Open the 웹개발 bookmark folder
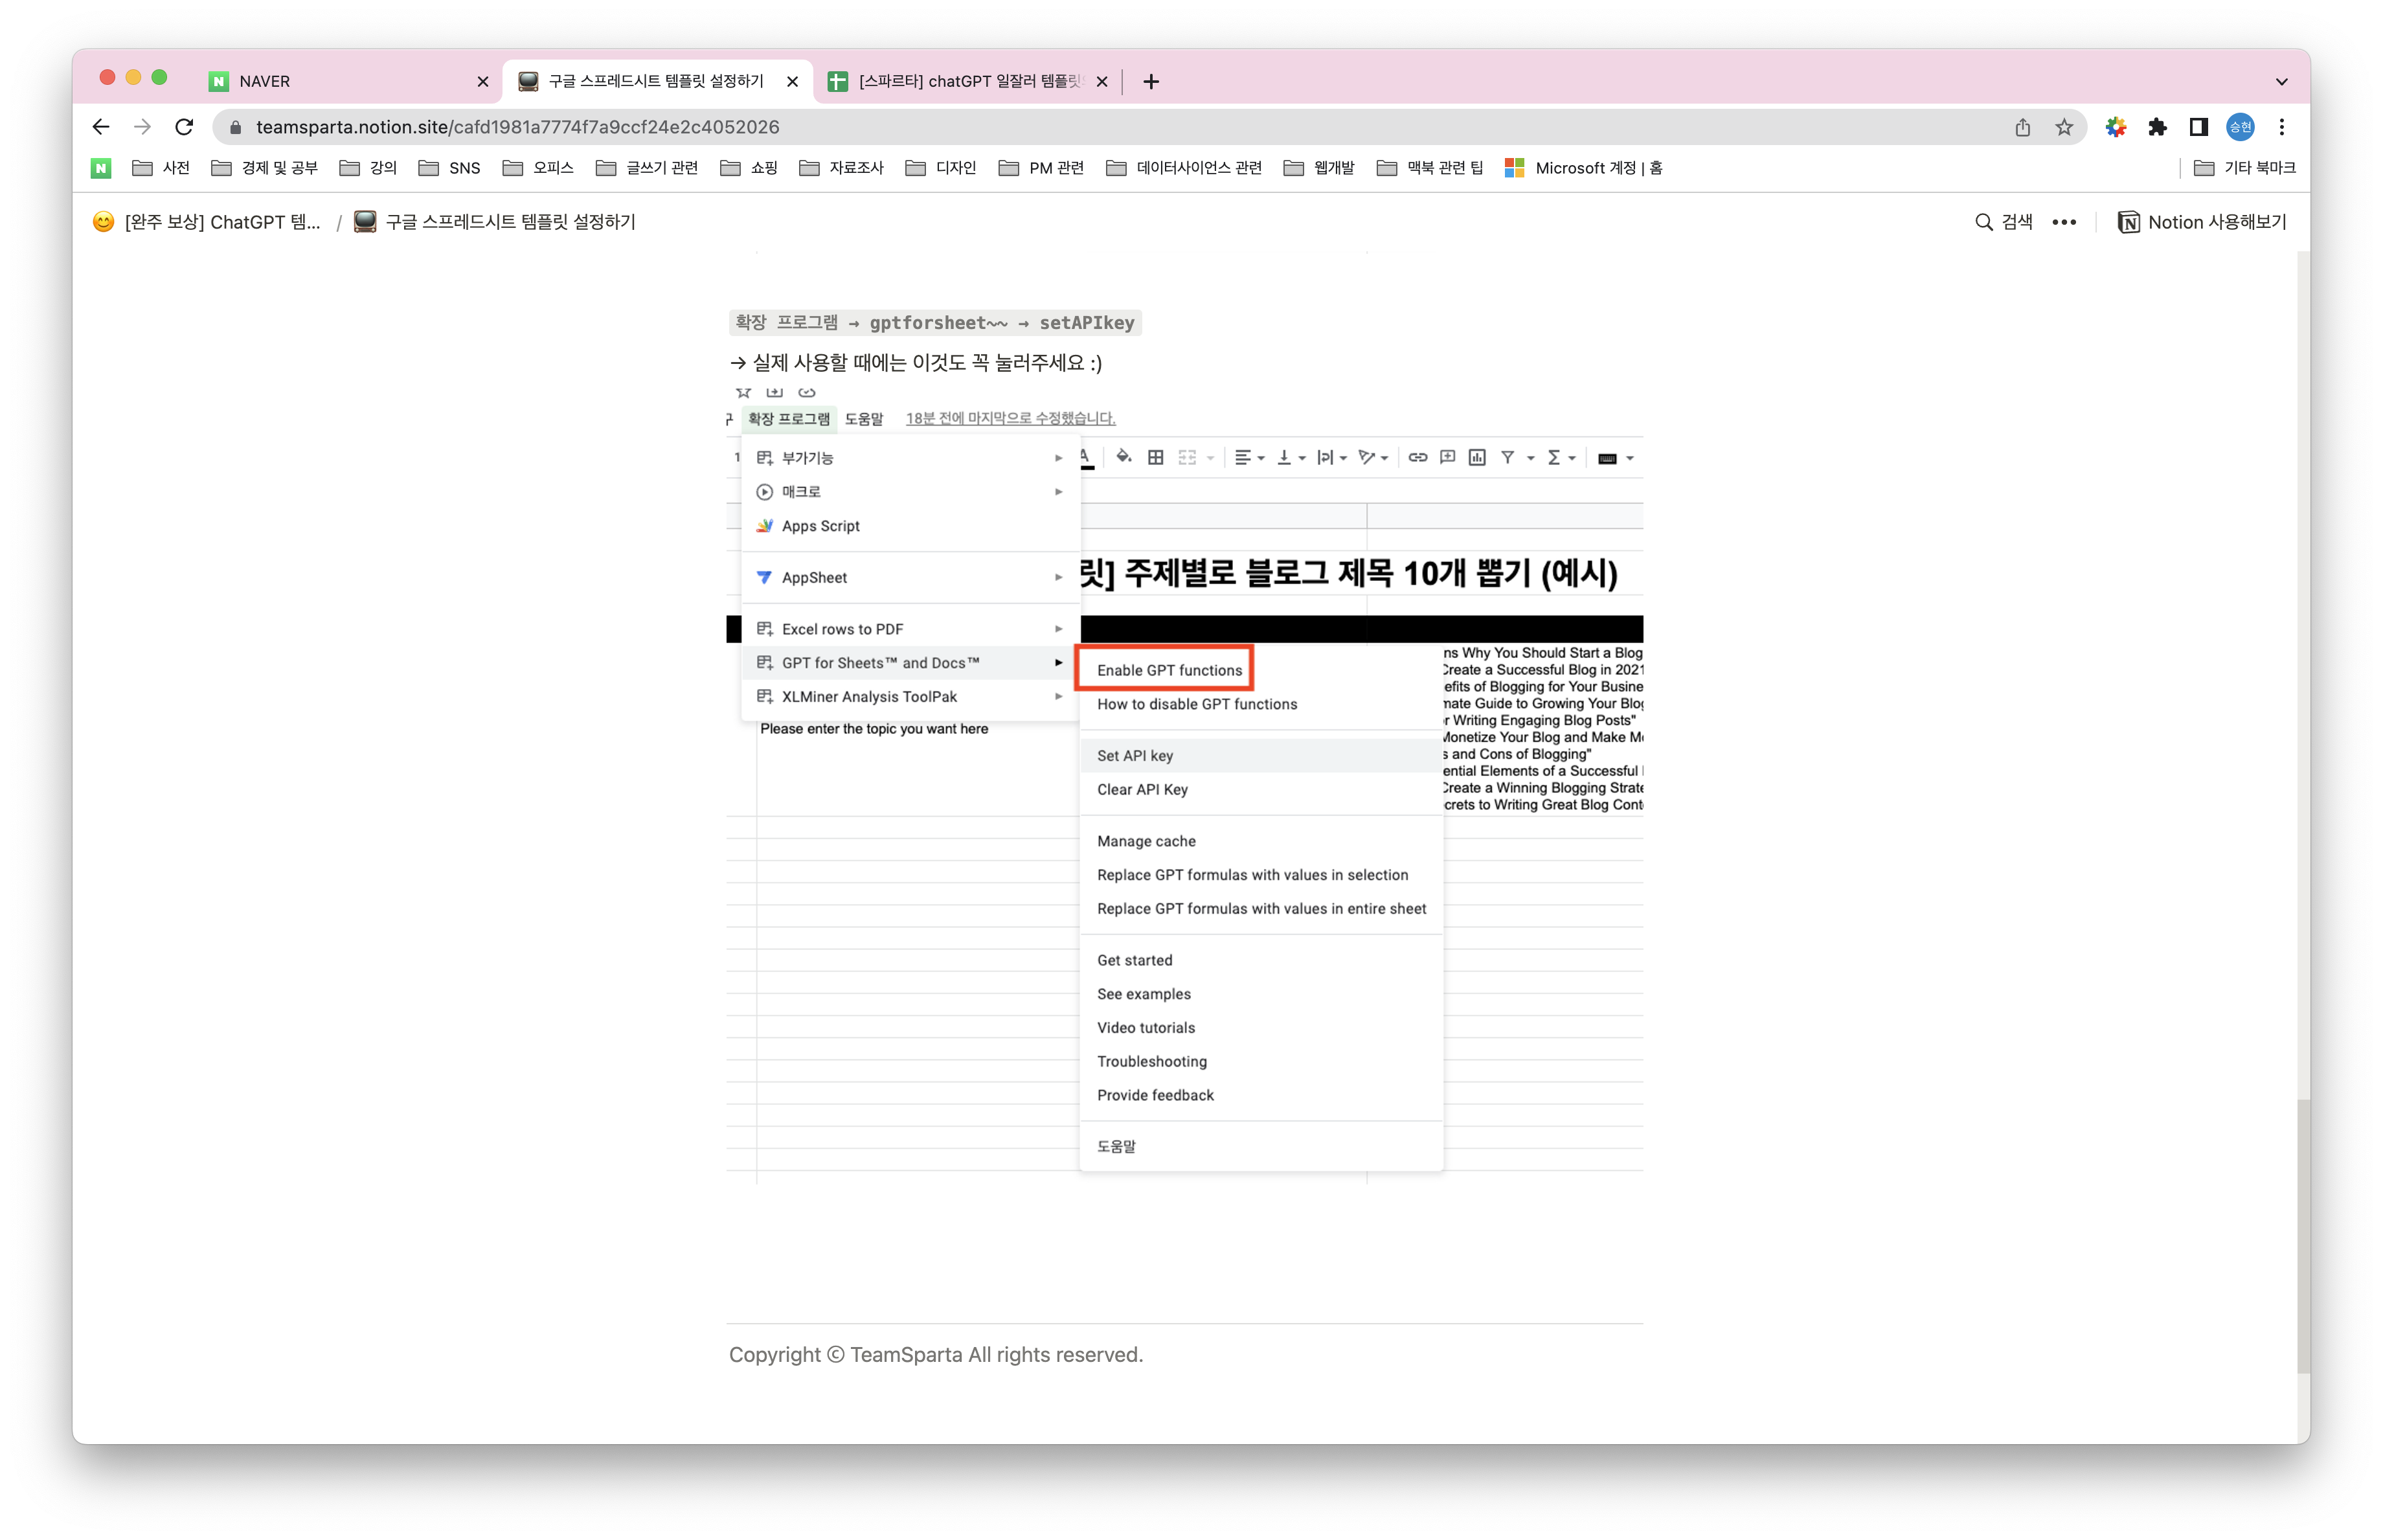 point(1319,168)
